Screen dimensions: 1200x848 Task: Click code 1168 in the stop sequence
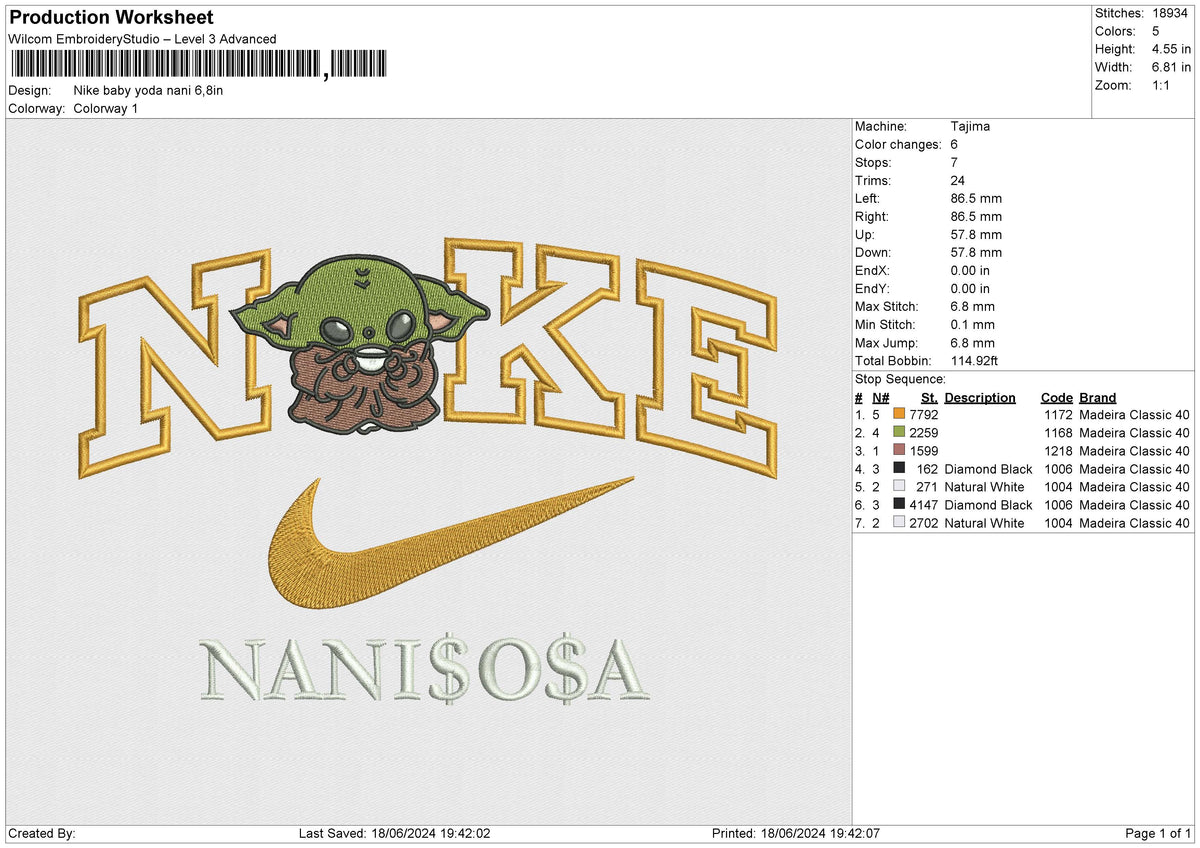pyautogui.click(x=1058, y=433)
